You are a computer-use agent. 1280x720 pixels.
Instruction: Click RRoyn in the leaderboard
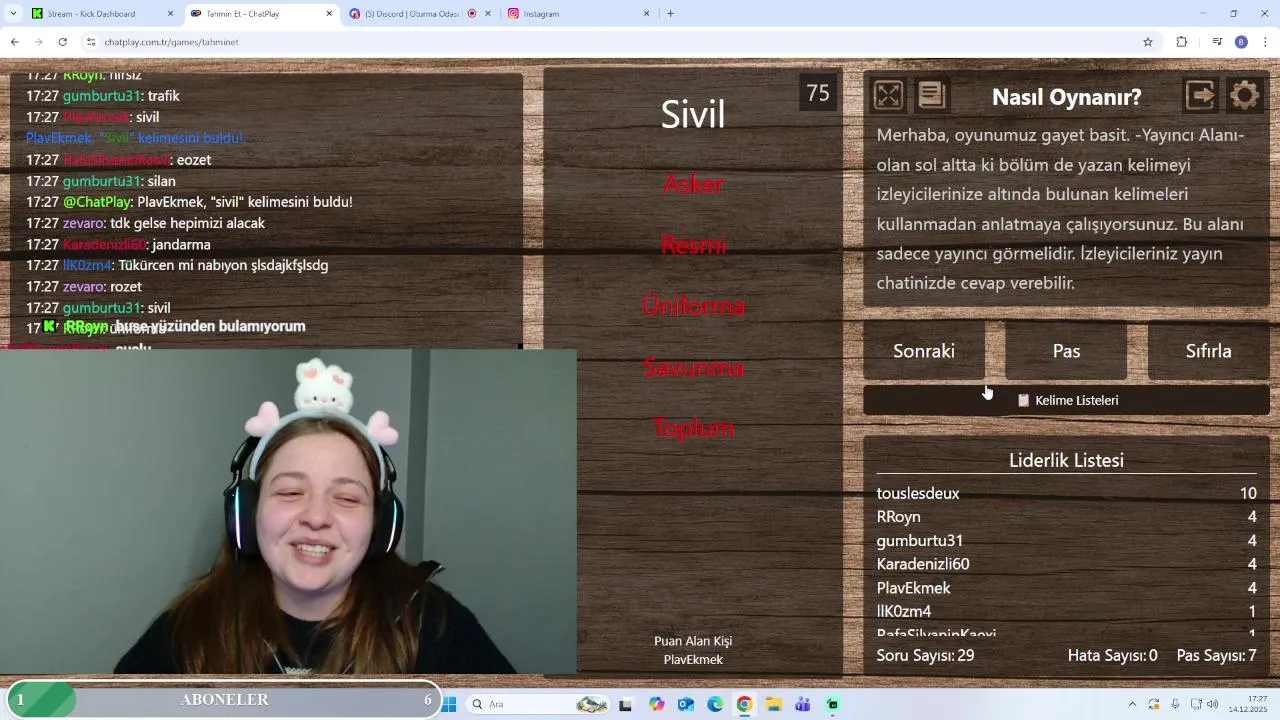(899, 517)
